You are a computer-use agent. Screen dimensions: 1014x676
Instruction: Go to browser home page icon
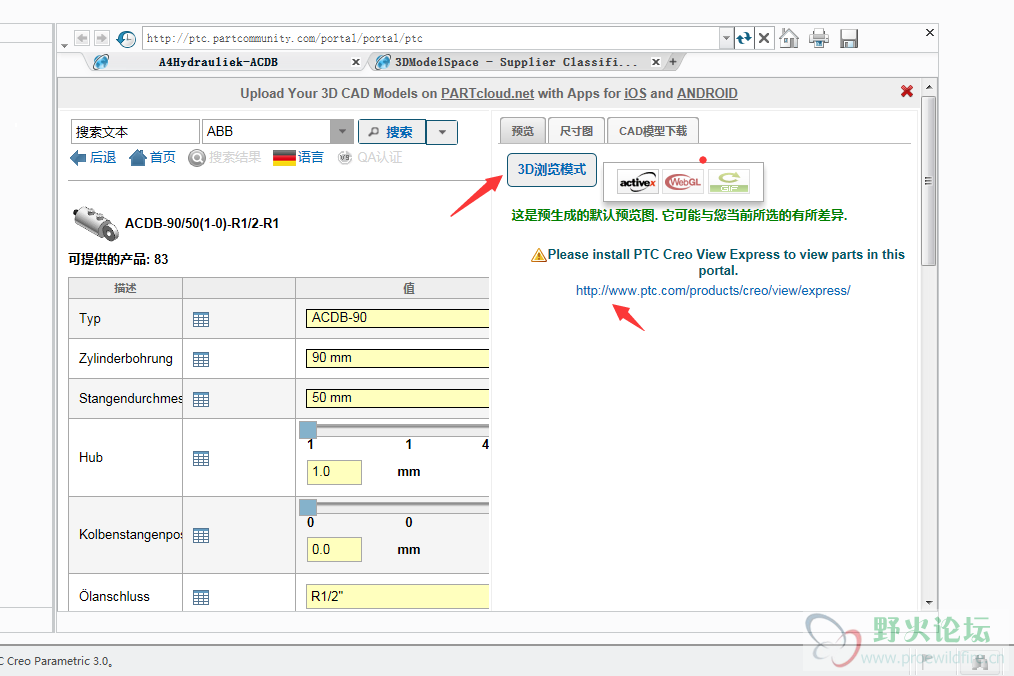789,38
